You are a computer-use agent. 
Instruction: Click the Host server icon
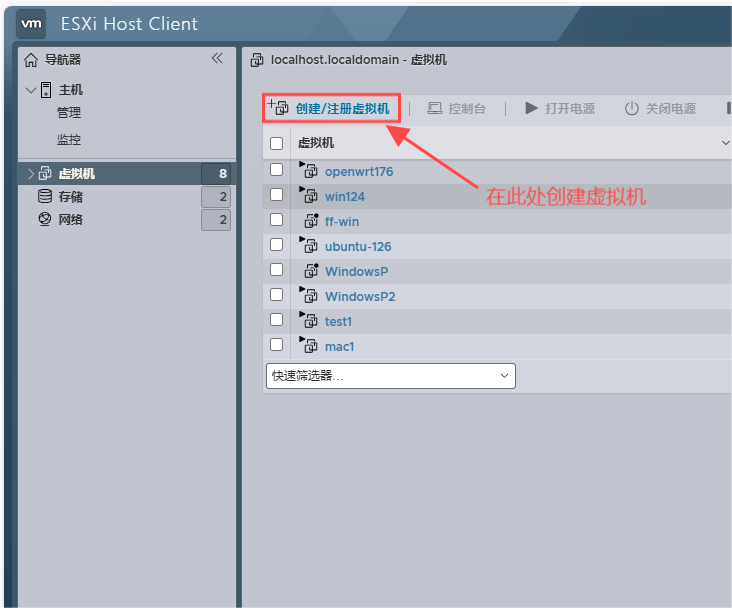pos(46,90)
